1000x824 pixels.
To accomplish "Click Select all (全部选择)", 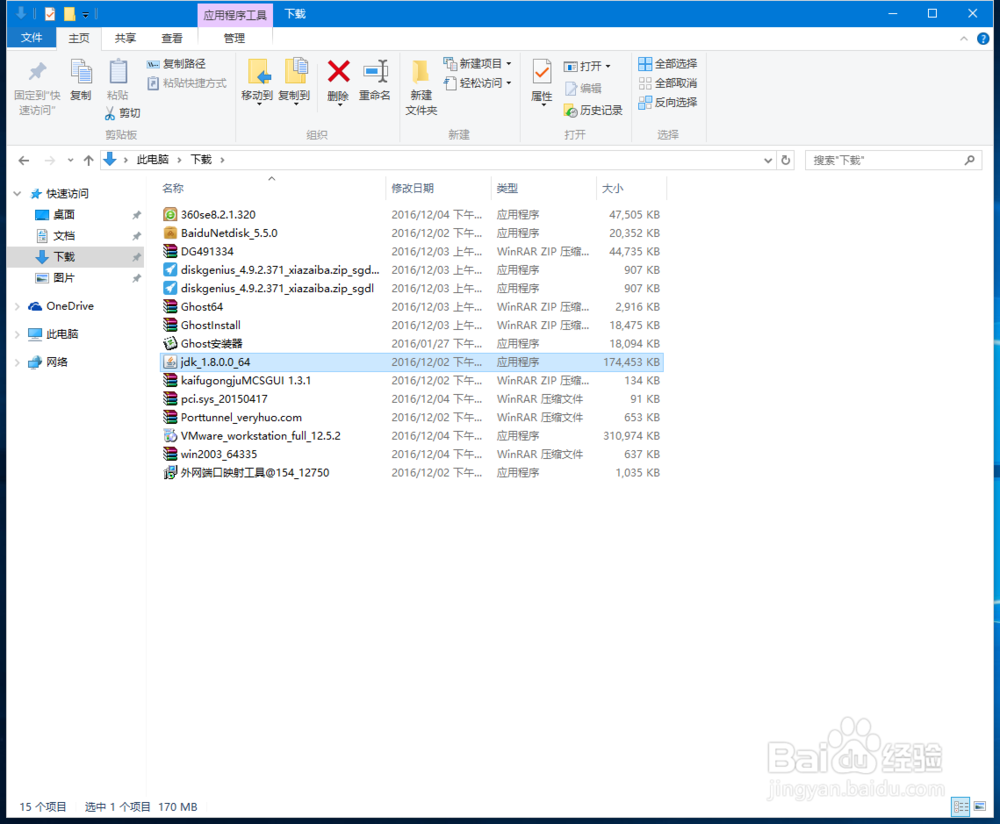I will pos(668,64).
